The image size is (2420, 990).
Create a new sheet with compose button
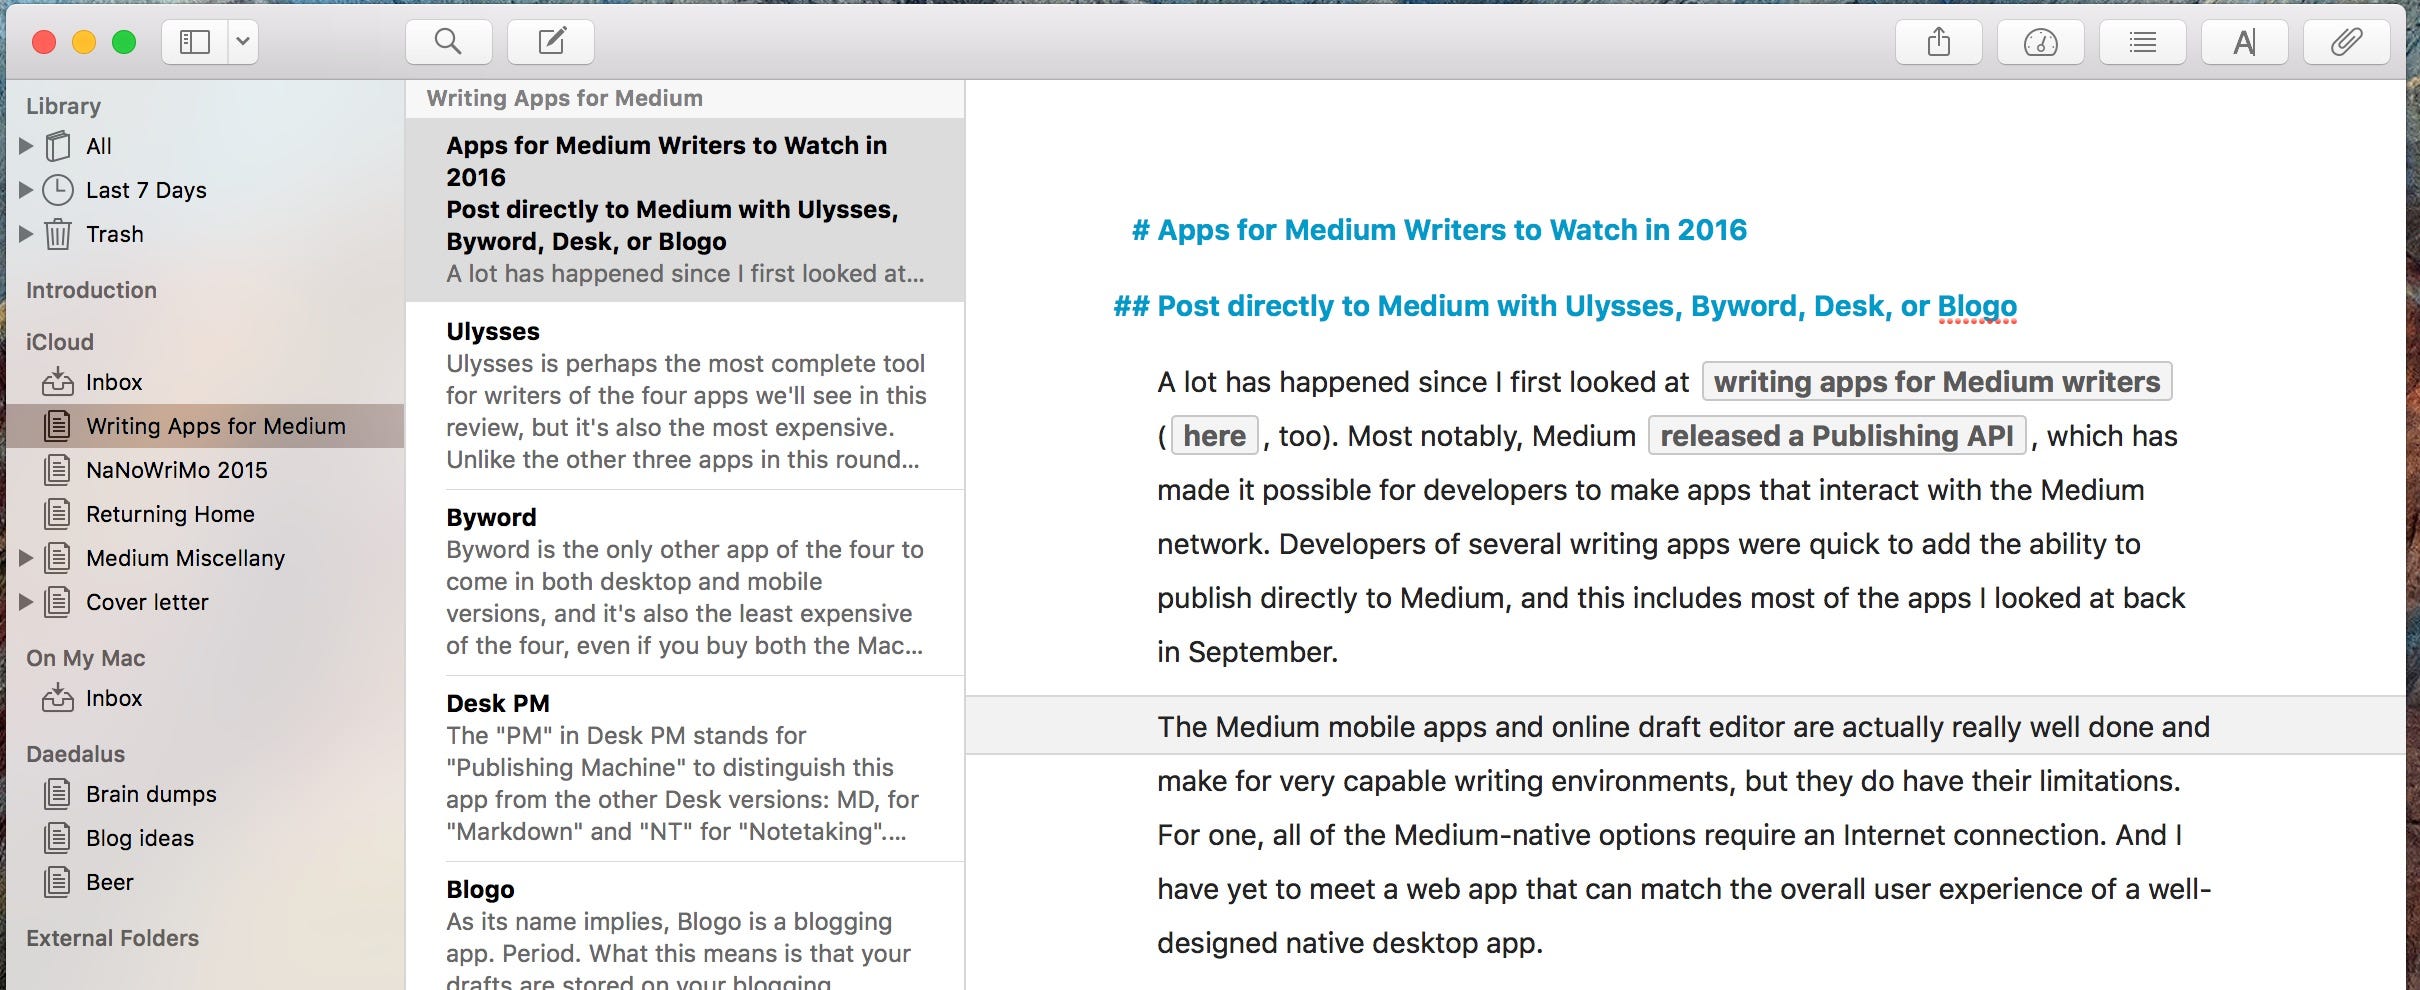tap(551, 42)
